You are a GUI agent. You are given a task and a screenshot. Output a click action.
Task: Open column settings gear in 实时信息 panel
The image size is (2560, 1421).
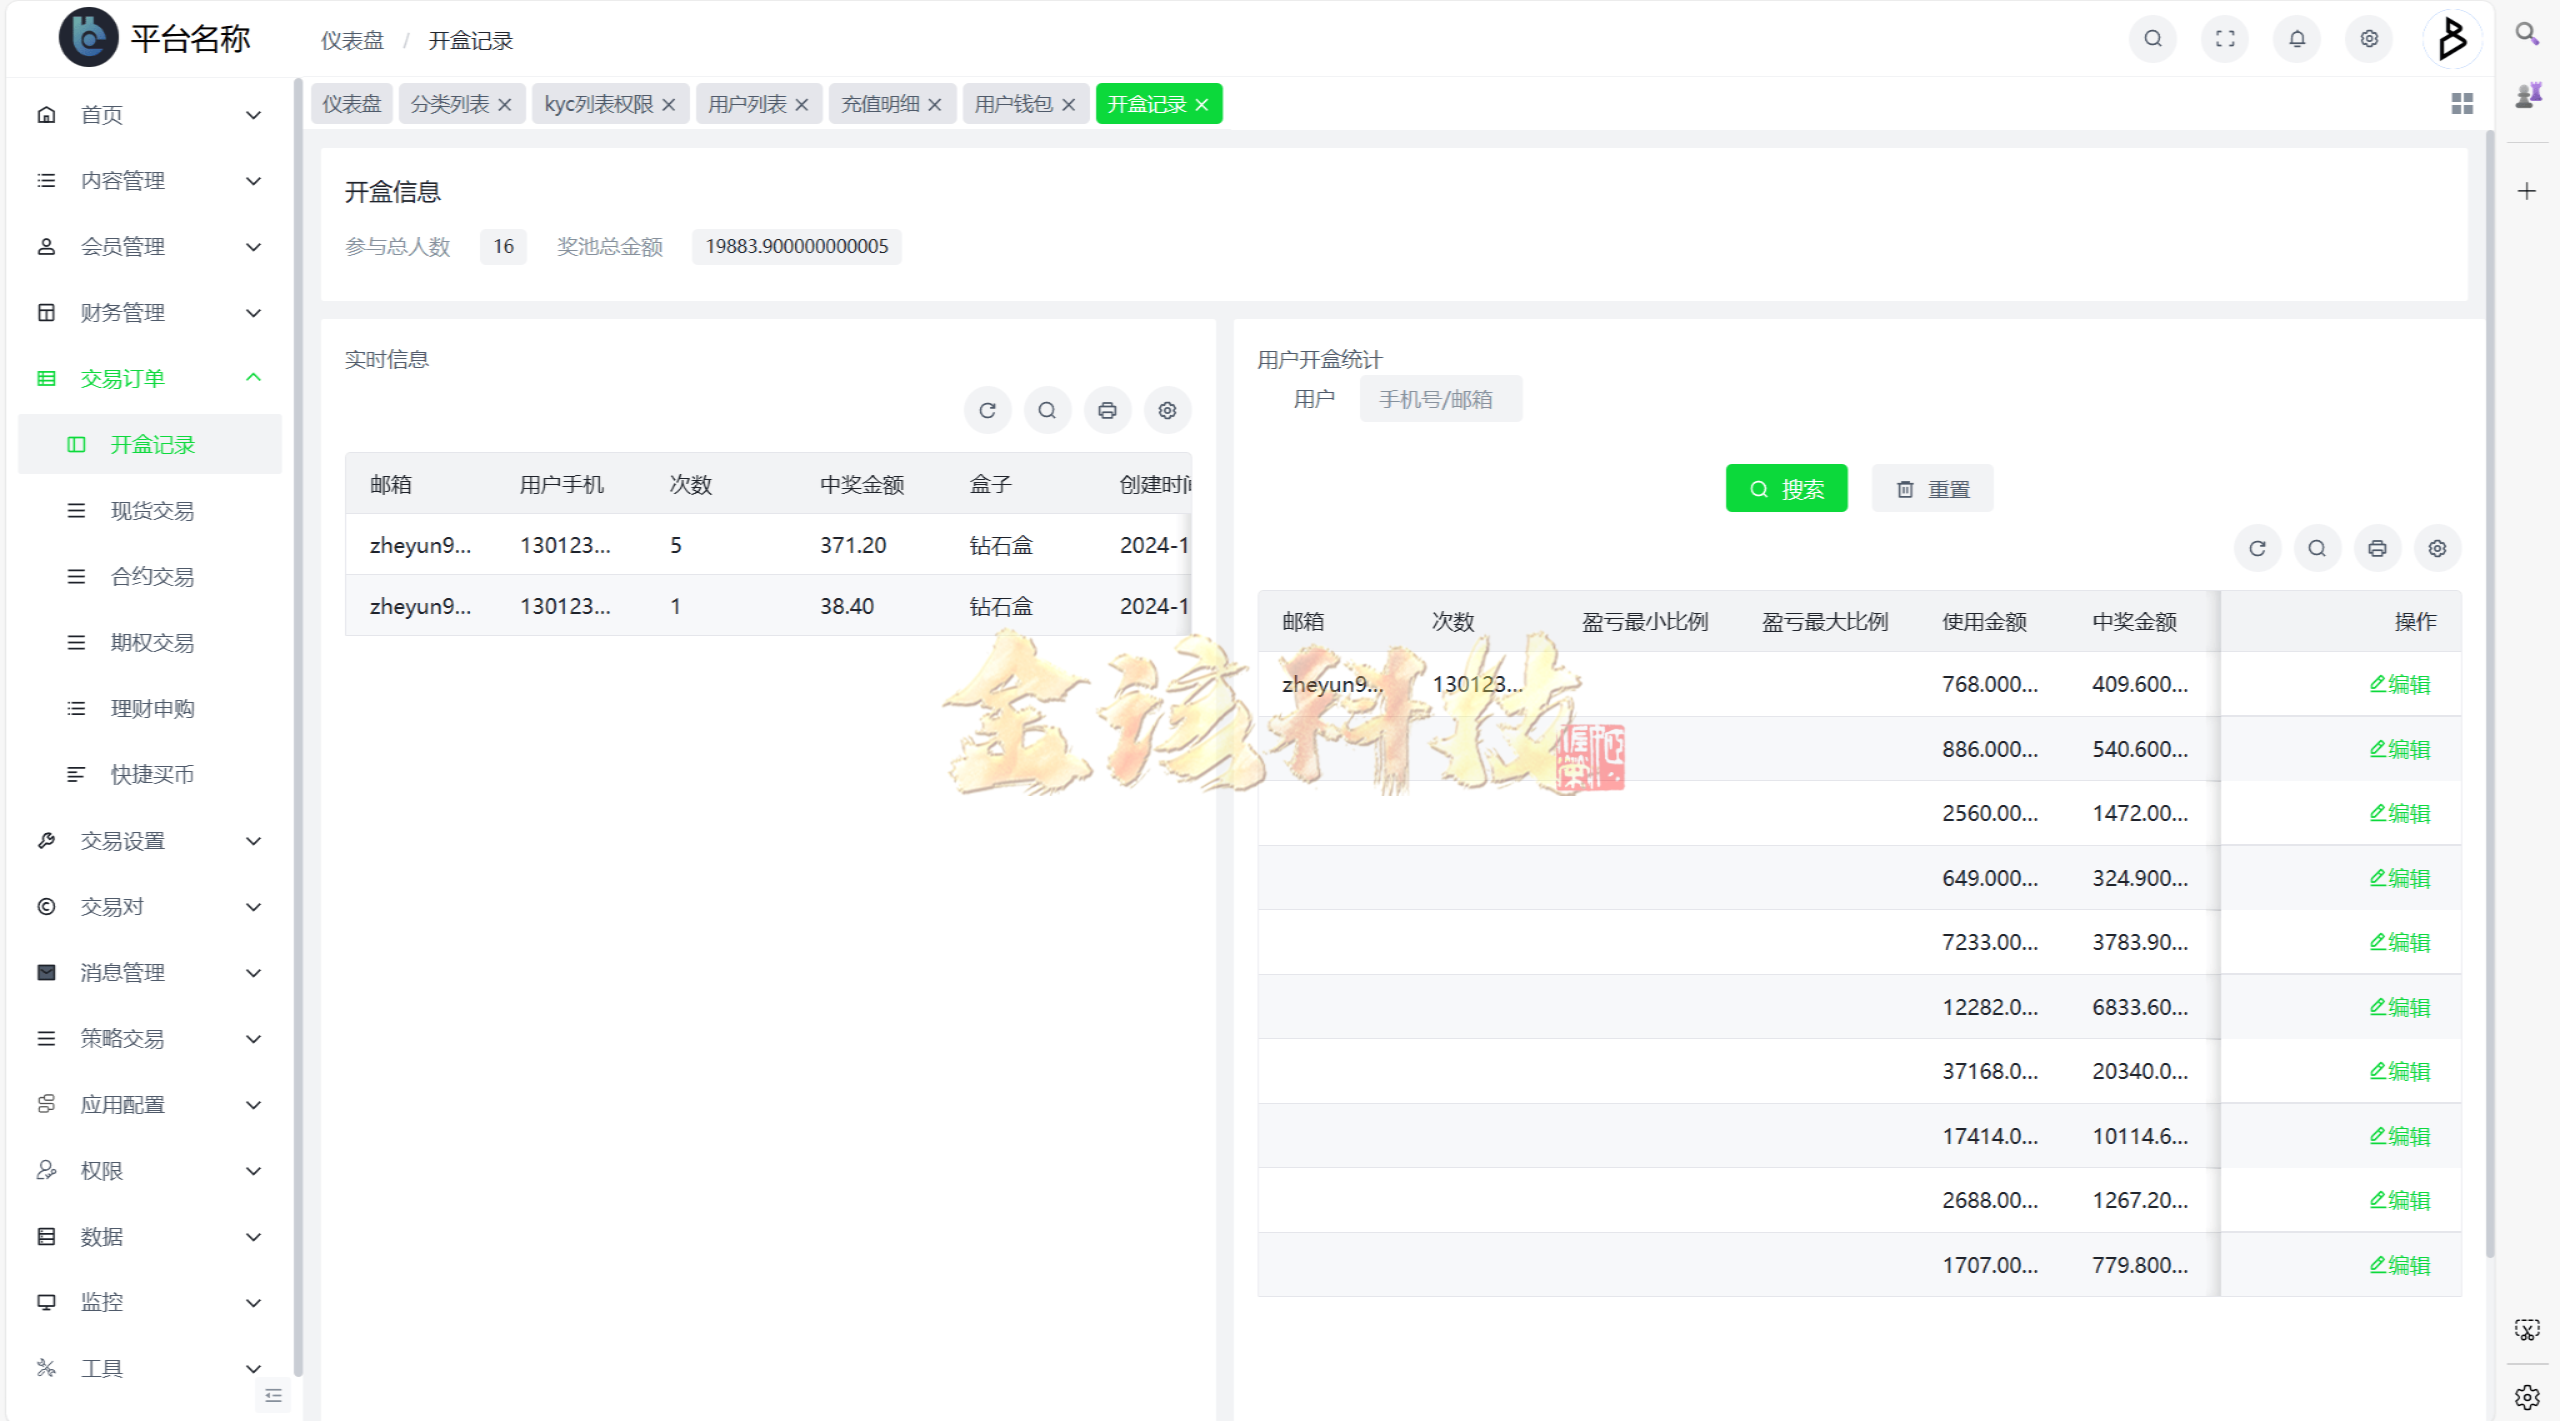click(x=1167, y=410)
